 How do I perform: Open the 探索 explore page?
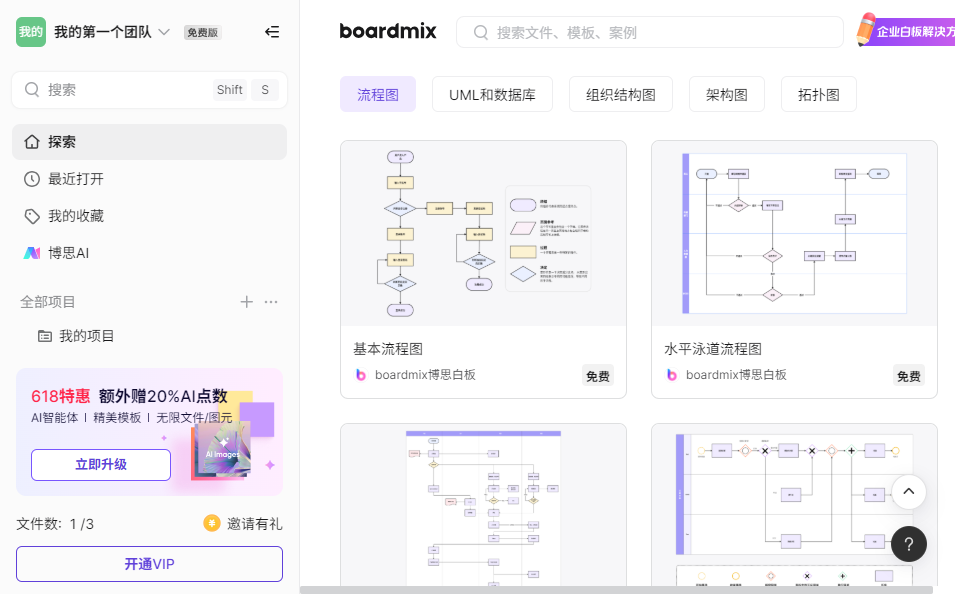point(149,142)
